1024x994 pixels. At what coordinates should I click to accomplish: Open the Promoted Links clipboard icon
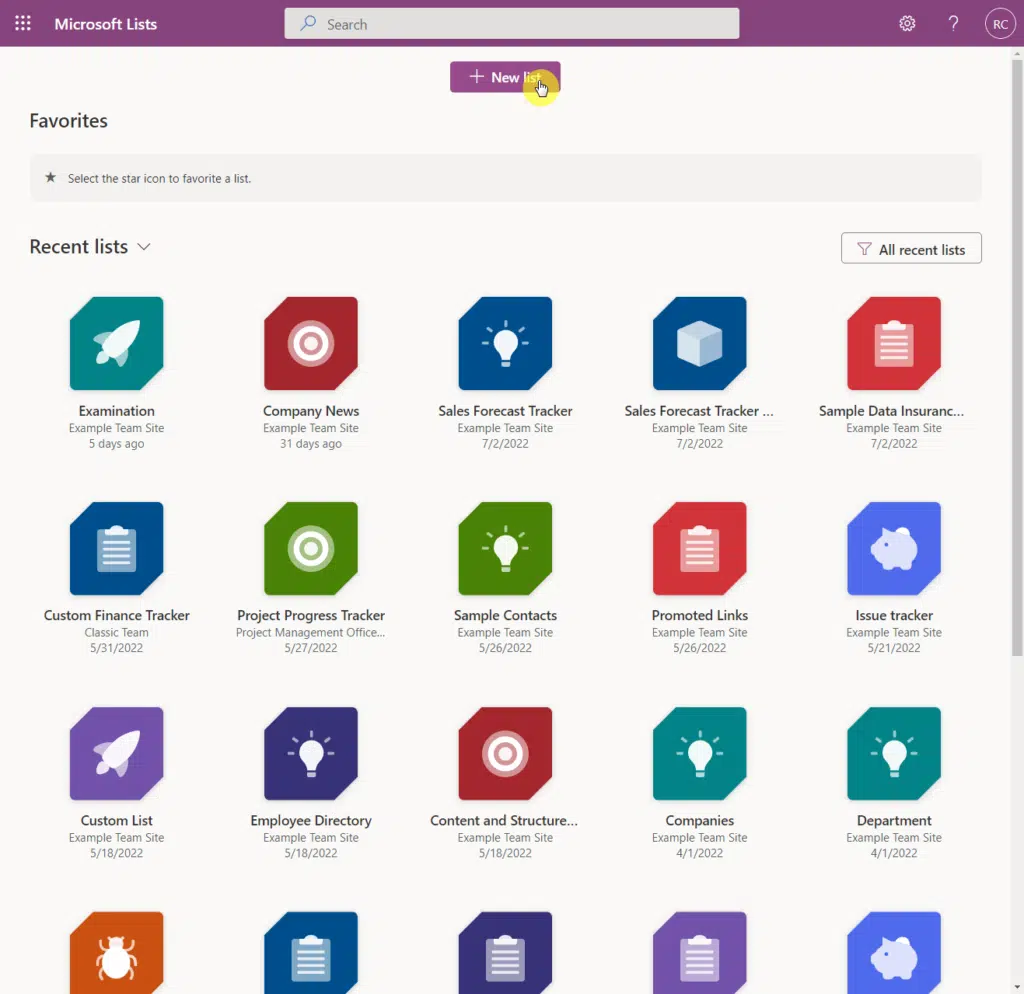tap(699, 549)
